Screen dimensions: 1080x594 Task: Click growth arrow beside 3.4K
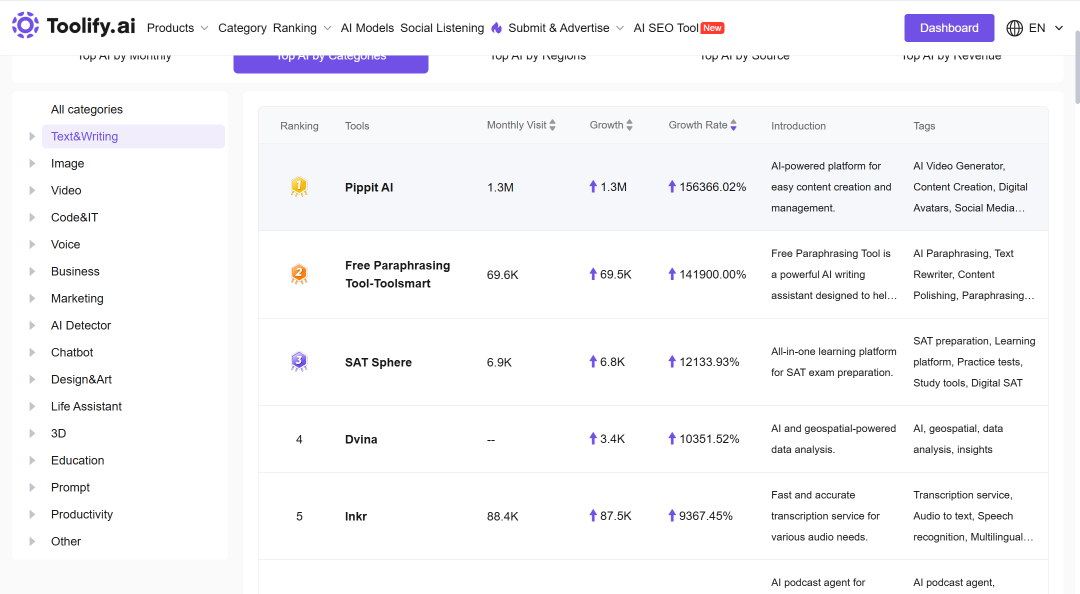pos(593,439)
